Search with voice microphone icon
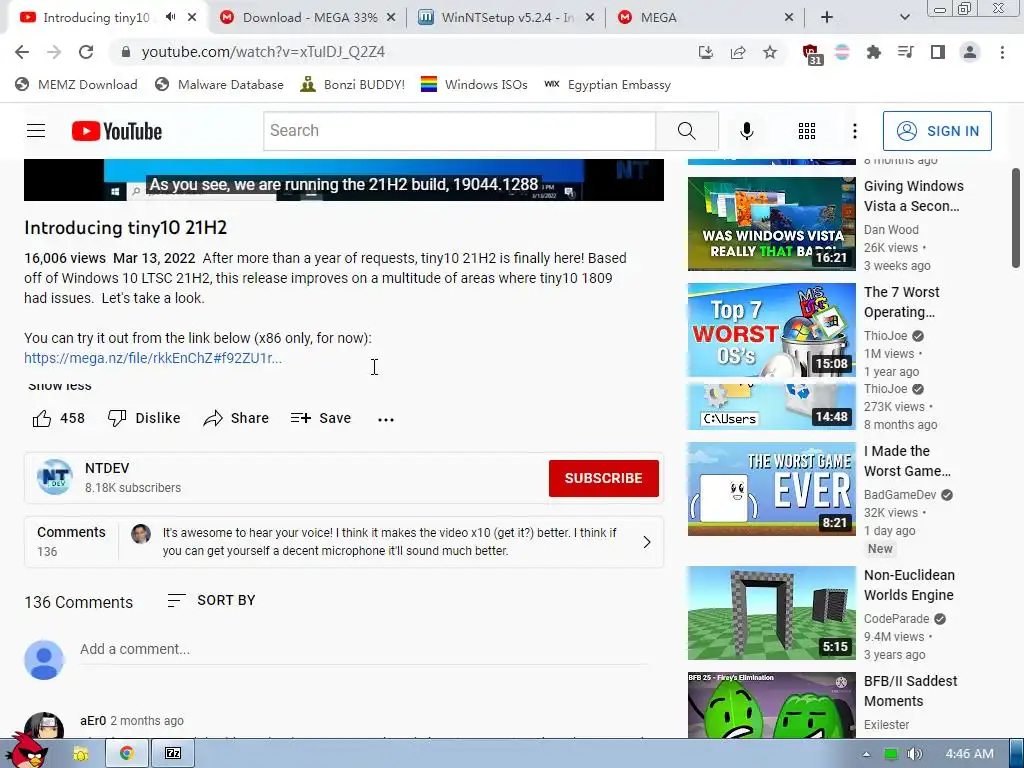1024x768 pixels. (746, 131)
